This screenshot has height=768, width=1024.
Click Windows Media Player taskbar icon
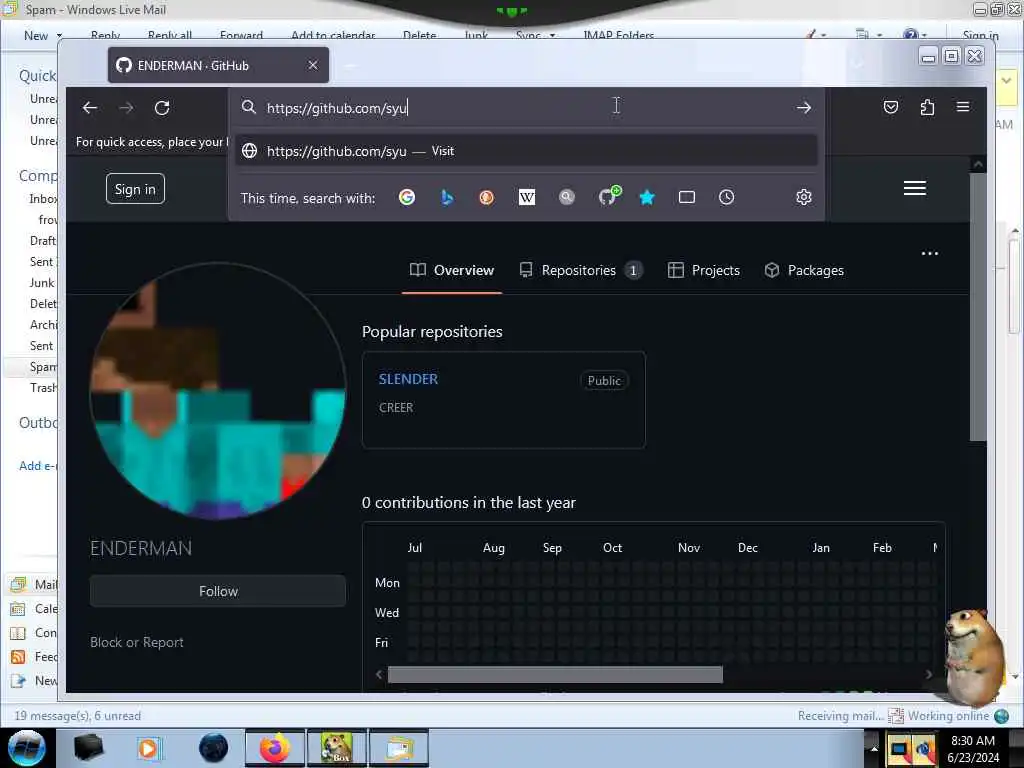pyautogui.click(x=148, y=748)
